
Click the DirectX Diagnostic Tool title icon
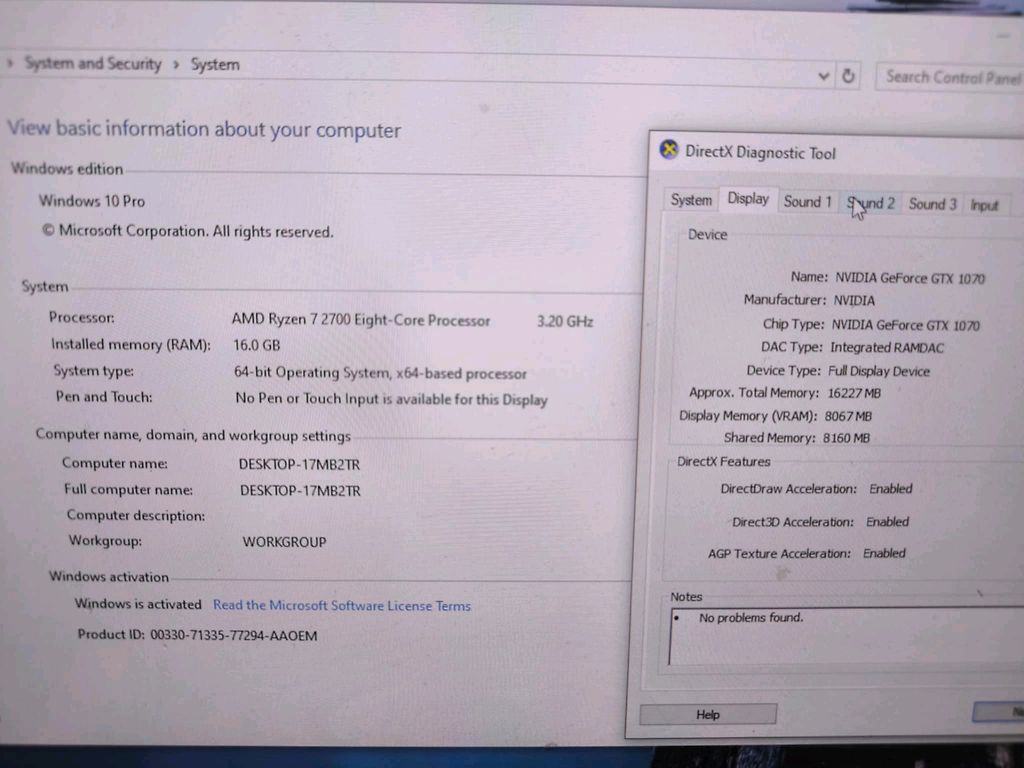coord(669,150)
